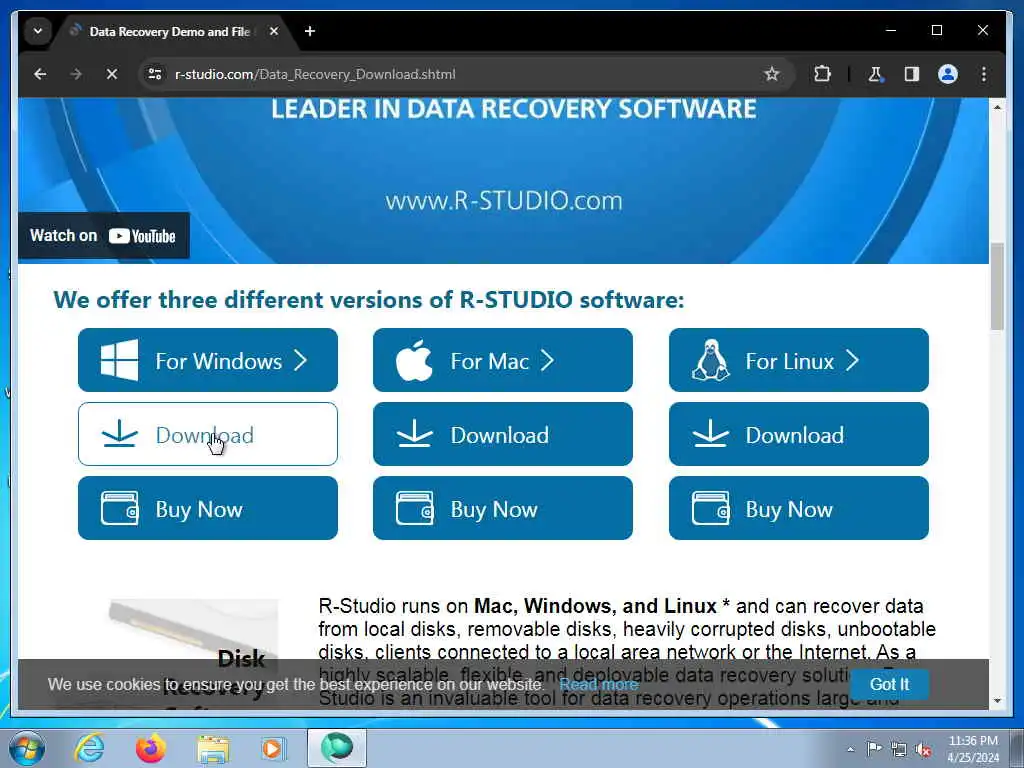Open the For Linux version button
1024x768 pixels.
click(x=799, y=360)
